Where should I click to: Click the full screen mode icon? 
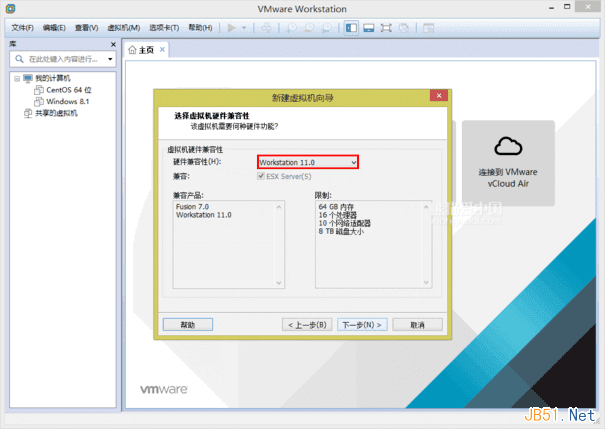(386, 28)
